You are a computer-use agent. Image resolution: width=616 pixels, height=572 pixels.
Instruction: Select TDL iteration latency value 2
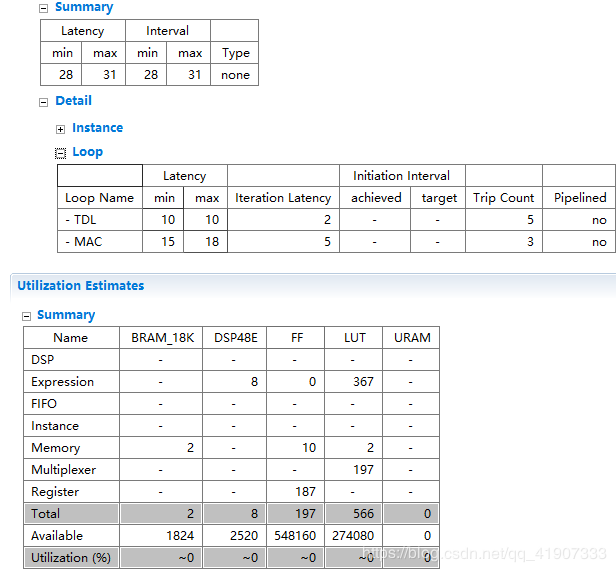pyautogui.click(x=283, y=220)
